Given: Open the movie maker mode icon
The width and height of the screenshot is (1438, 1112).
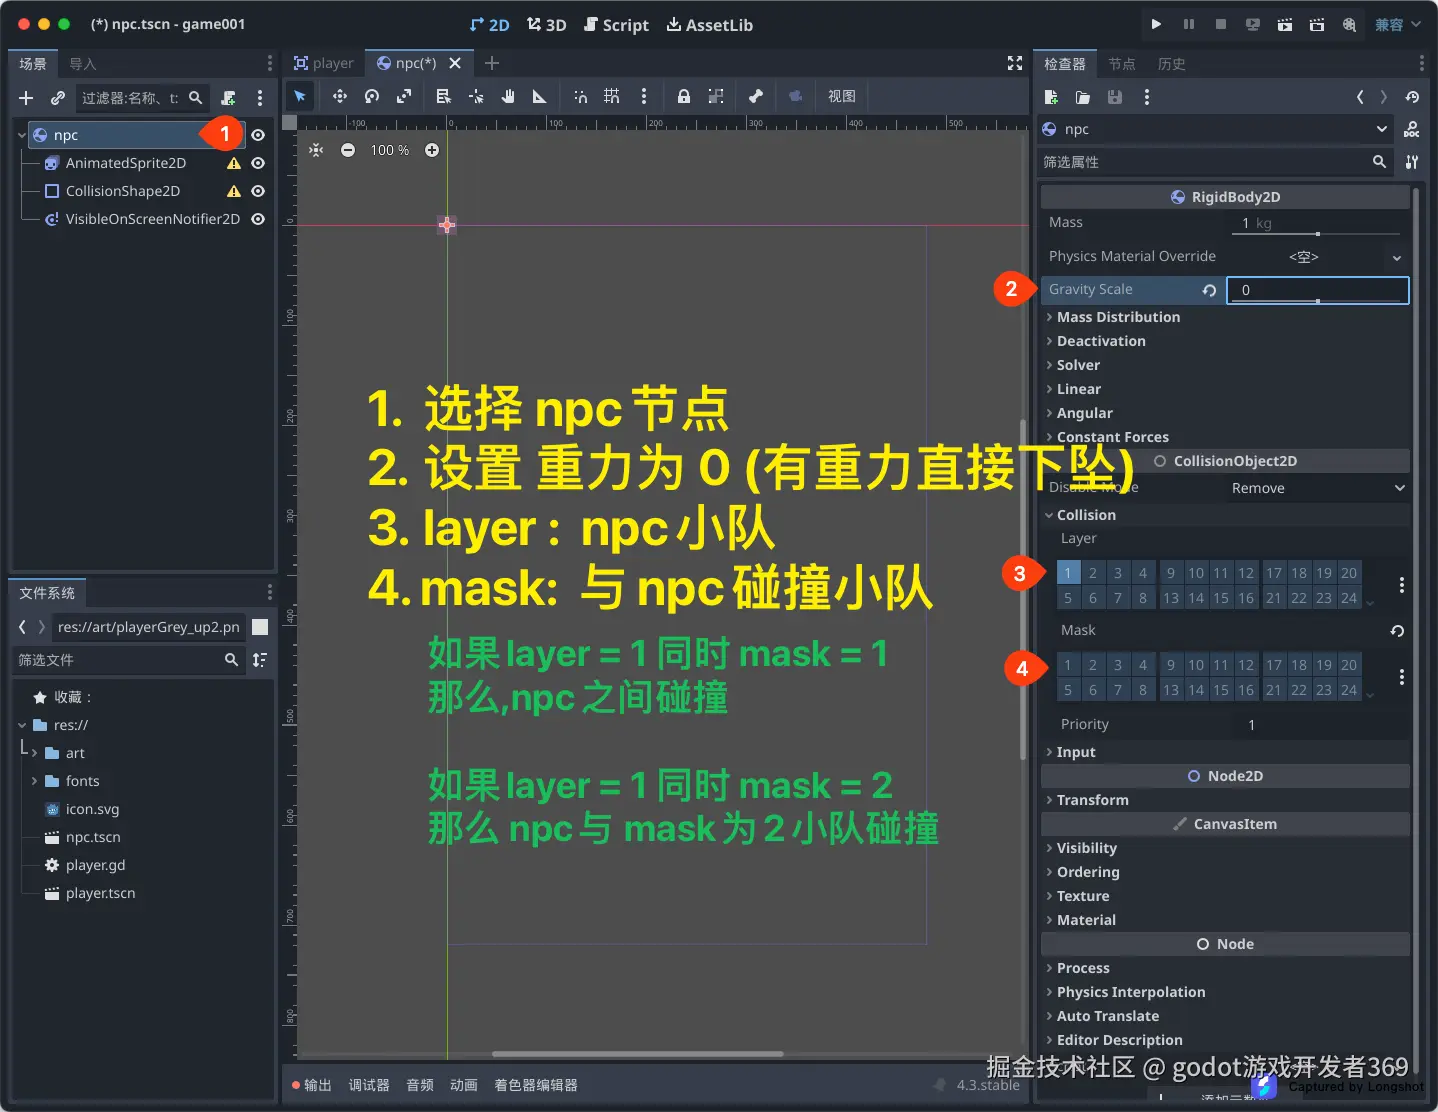Looking at the screenshot, I should (1349, 24).
